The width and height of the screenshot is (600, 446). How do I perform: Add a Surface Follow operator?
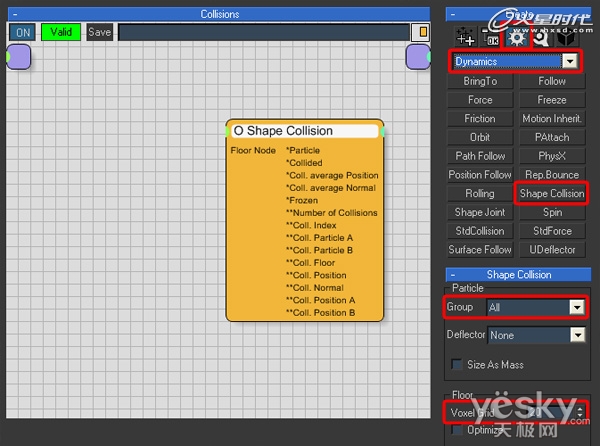[480, 250]
